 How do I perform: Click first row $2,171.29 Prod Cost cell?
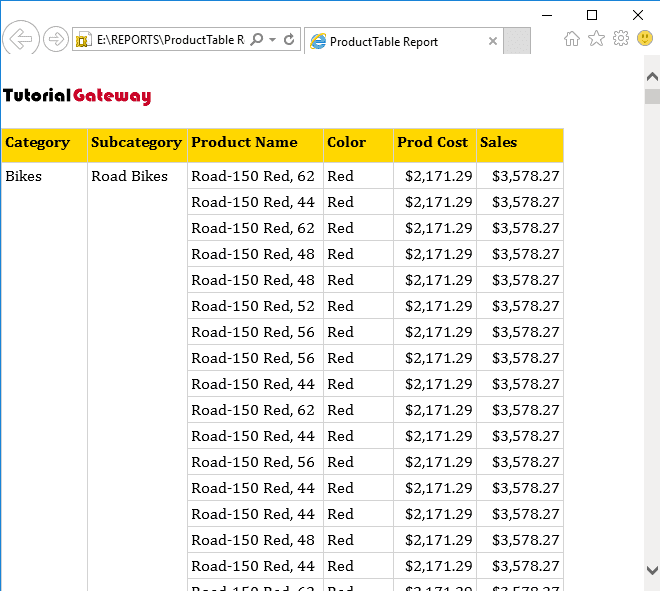(435, 176)
